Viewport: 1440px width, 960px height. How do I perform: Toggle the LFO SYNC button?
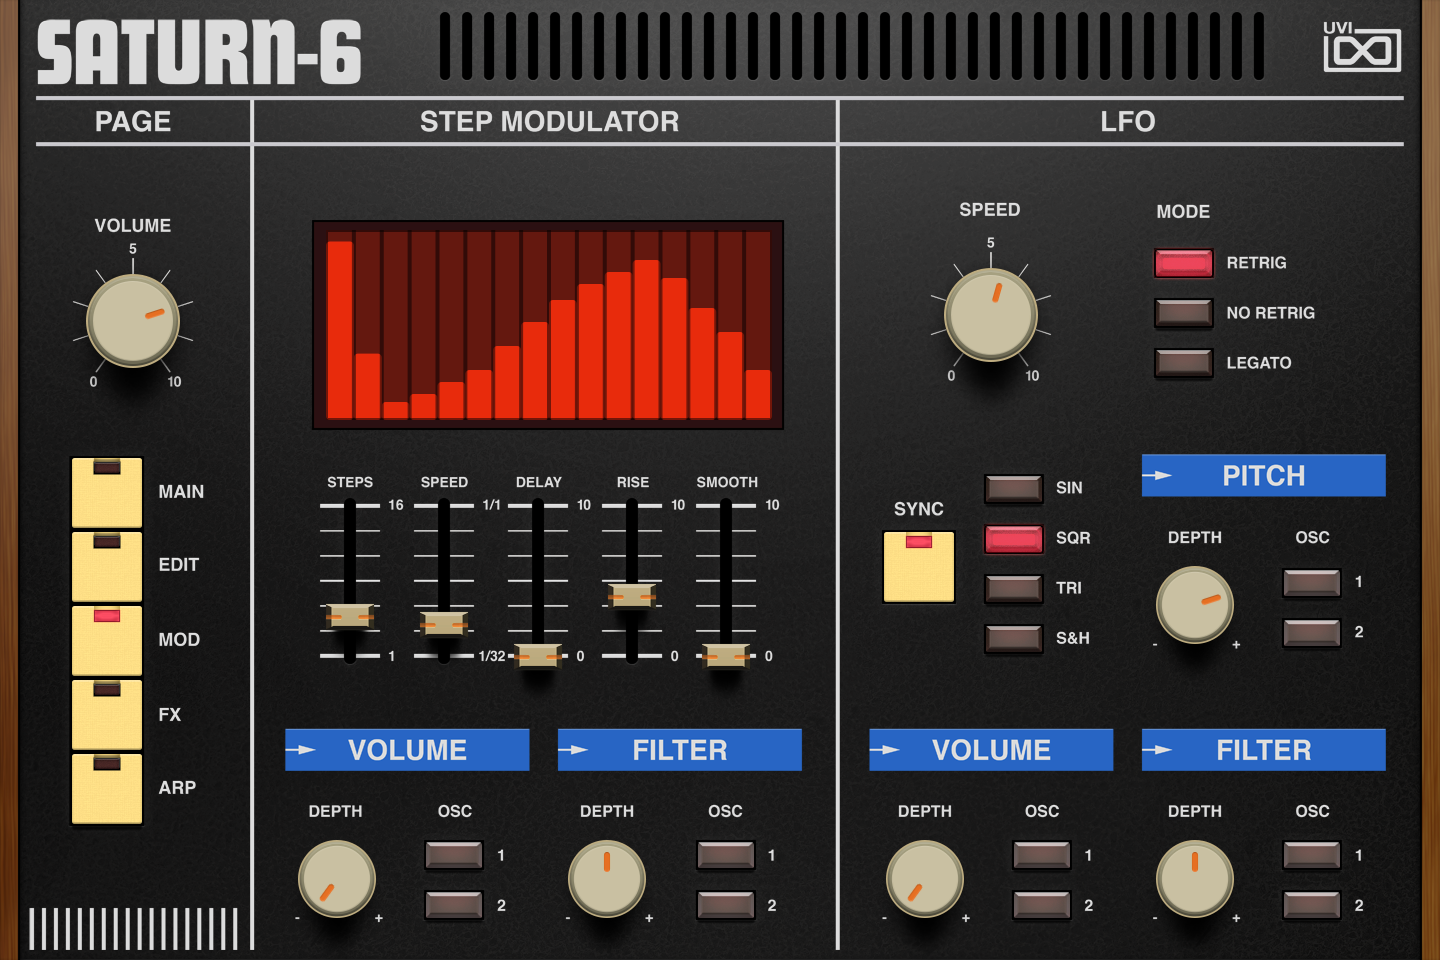click(x=919, y=567)
